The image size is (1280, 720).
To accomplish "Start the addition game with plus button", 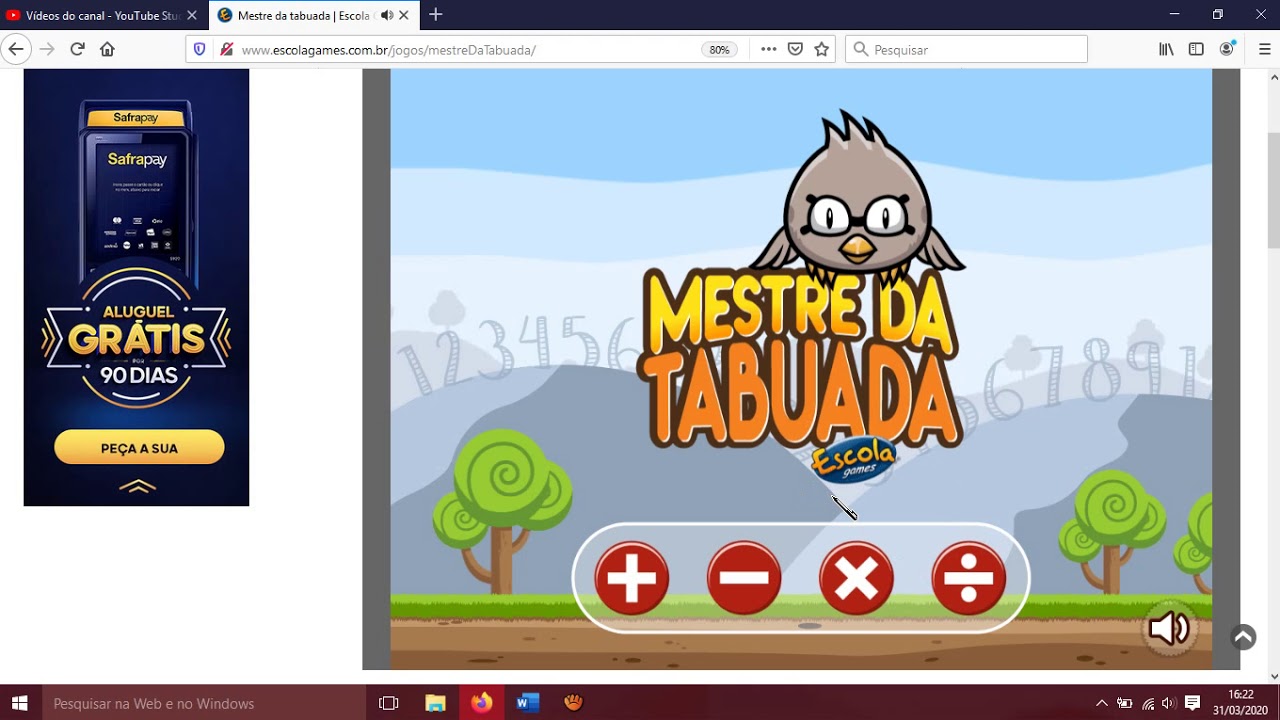I will 632,578.
